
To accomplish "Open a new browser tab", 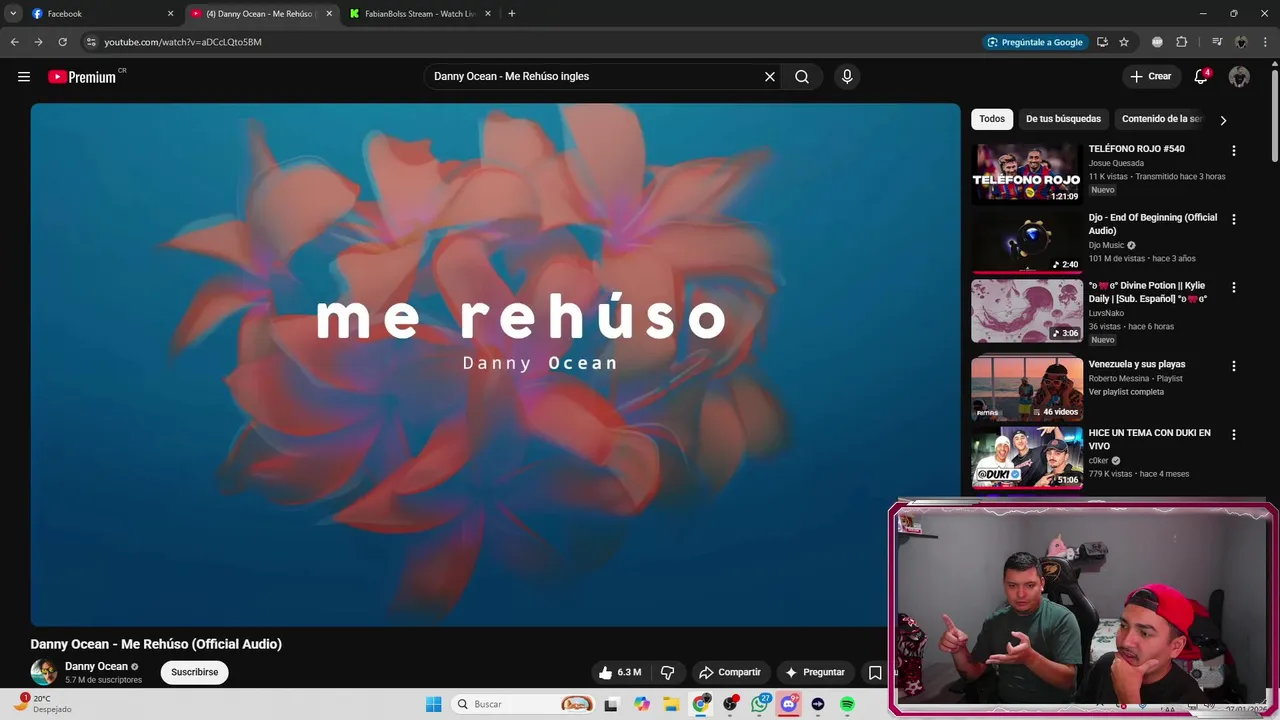I will click(x=512, y=14).
